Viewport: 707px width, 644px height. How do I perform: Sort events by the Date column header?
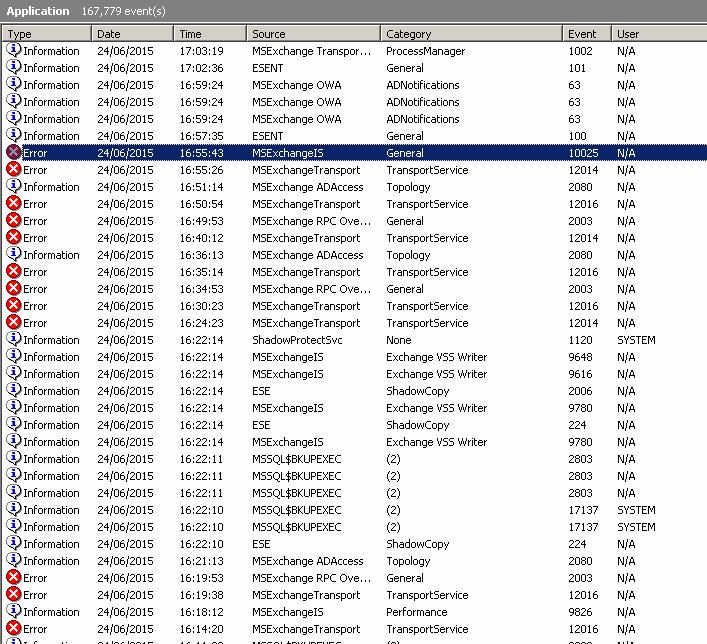click(x=133, y=34)
